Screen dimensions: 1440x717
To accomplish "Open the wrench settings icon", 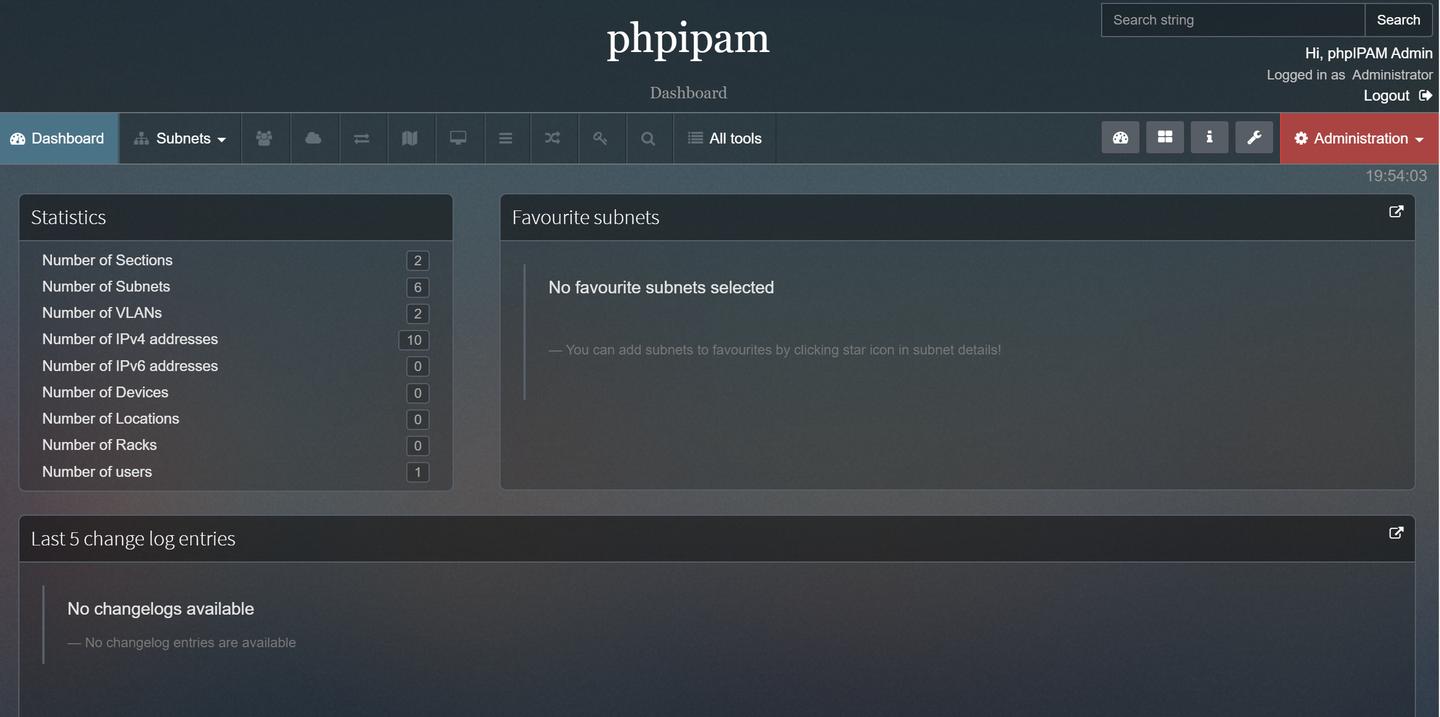I will [1254, 137].
